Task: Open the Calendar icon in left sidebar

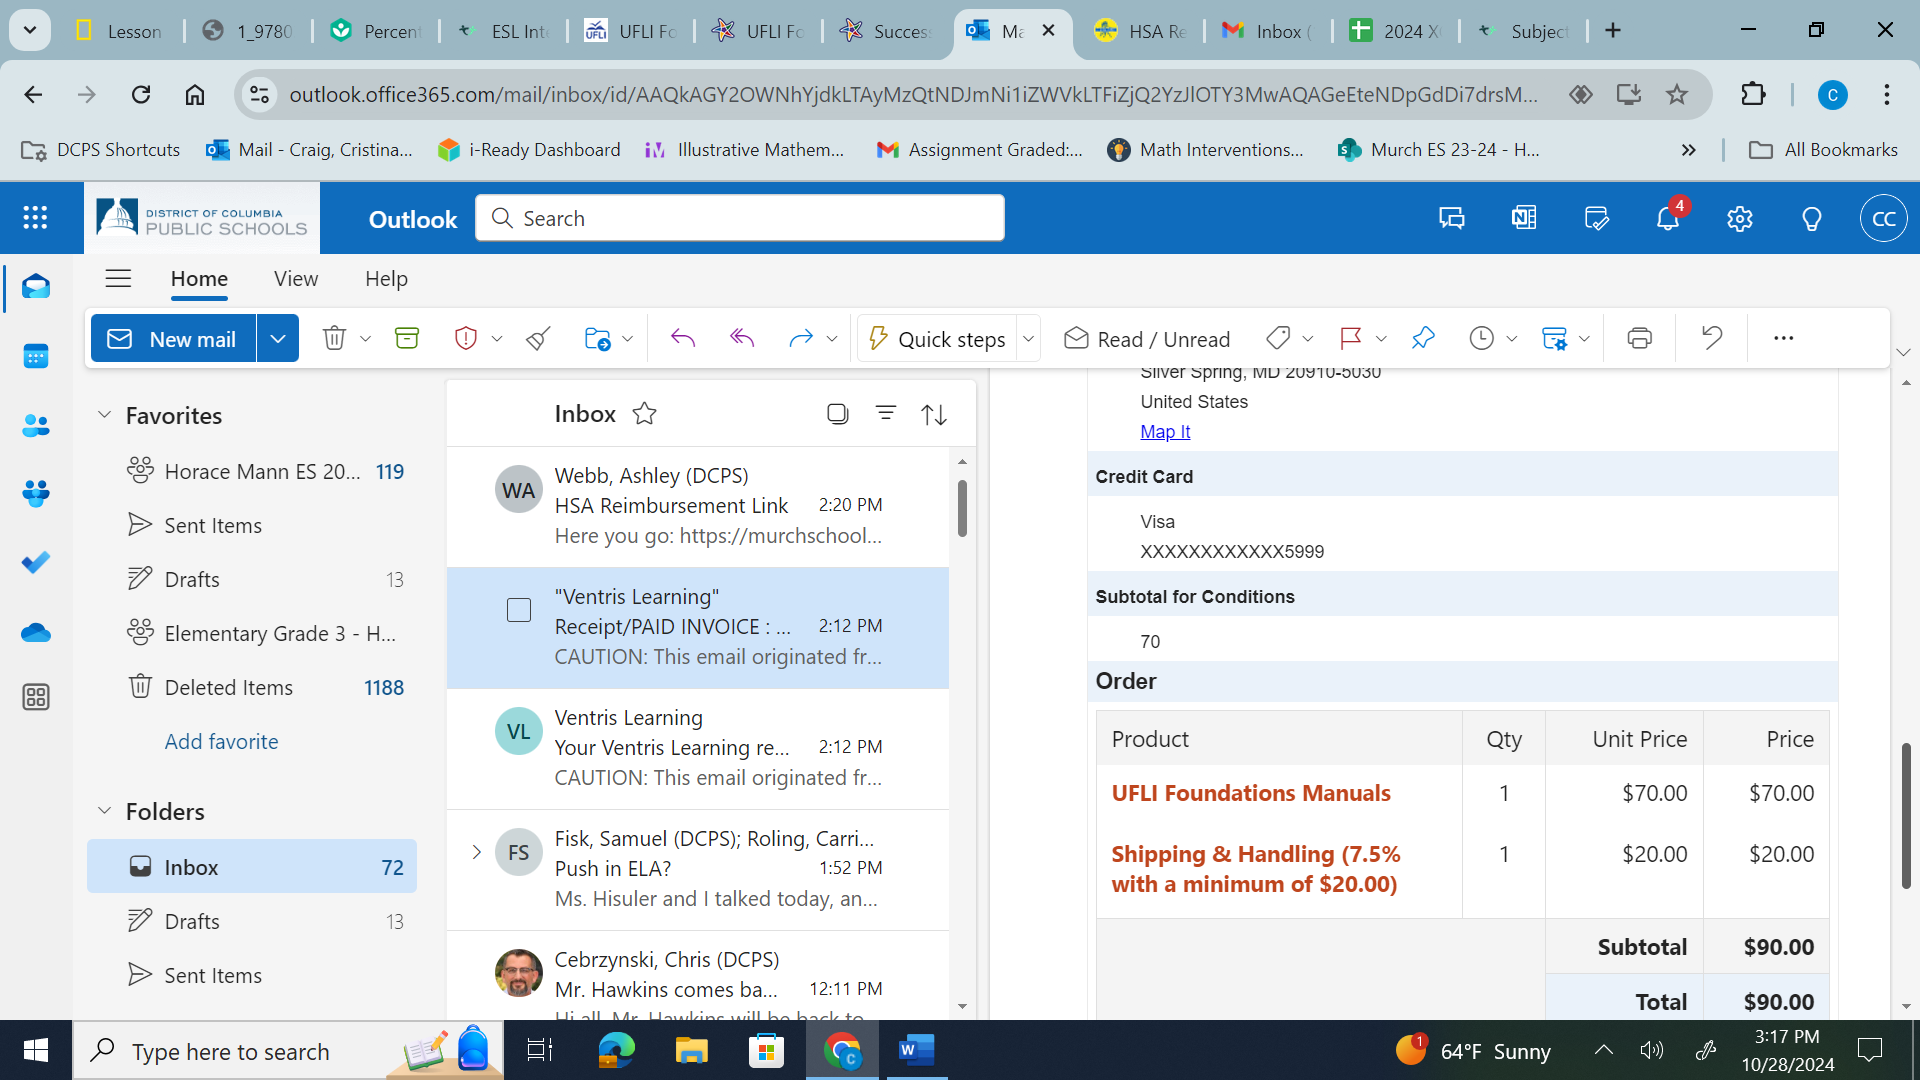Action: pos(36,356)
